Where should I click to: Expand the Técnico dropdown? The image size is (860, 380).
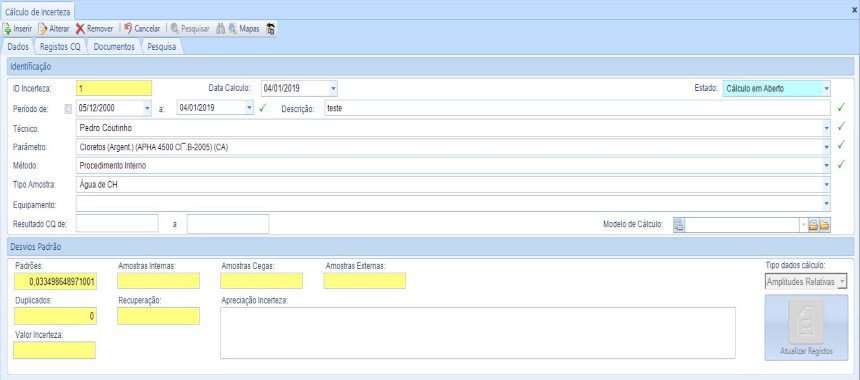pyautogui.click(x=827, y=128)
